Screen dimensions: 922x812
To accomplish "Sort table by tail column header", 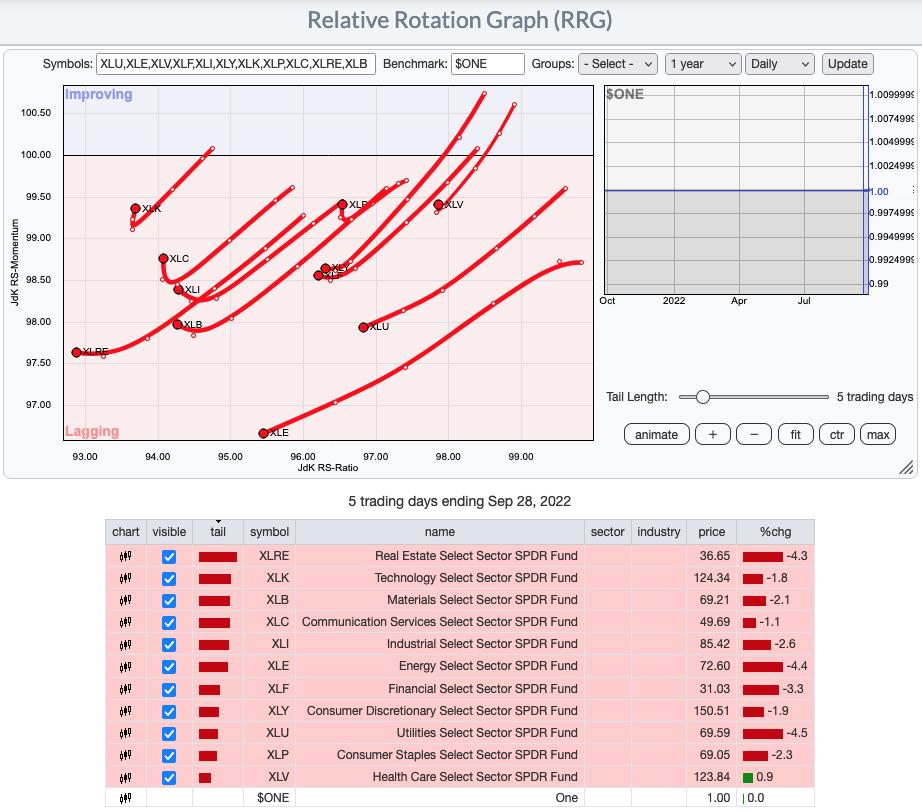I will 218,532.
